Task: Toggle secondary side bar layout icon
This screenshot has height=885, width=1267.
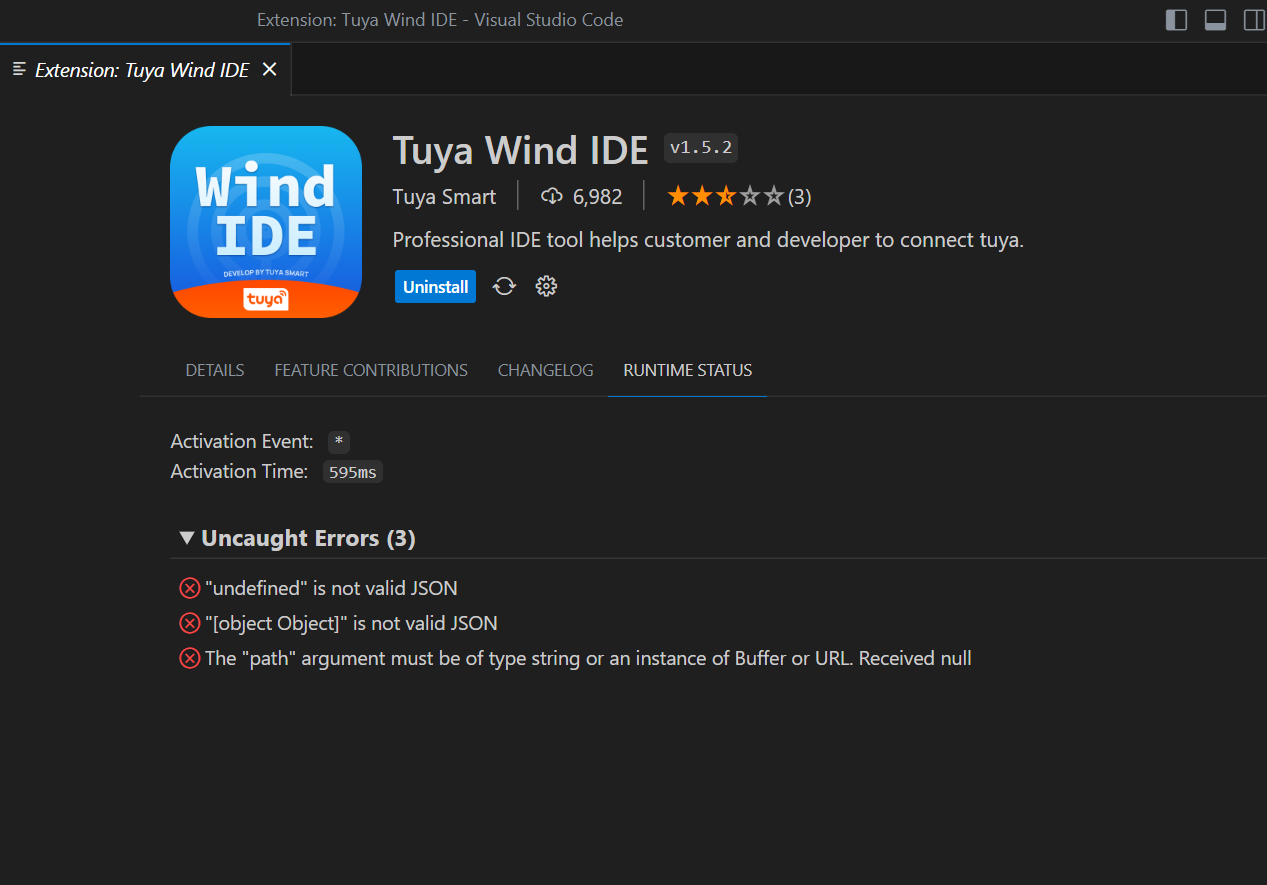Action: [x=1254, y=20]
